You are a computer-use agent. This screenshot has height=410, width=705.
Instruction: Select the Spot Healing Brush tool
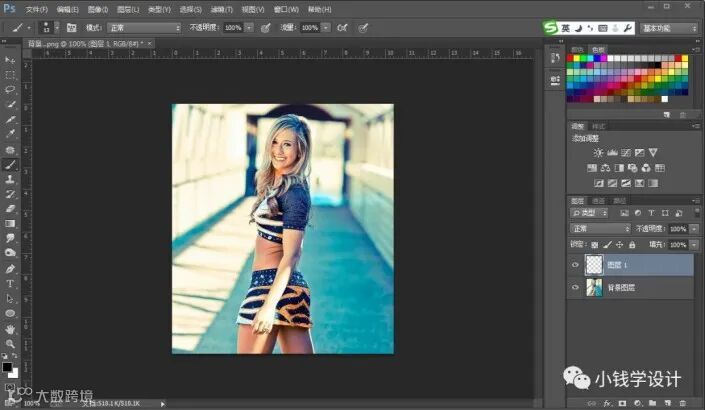coord(10,150)
